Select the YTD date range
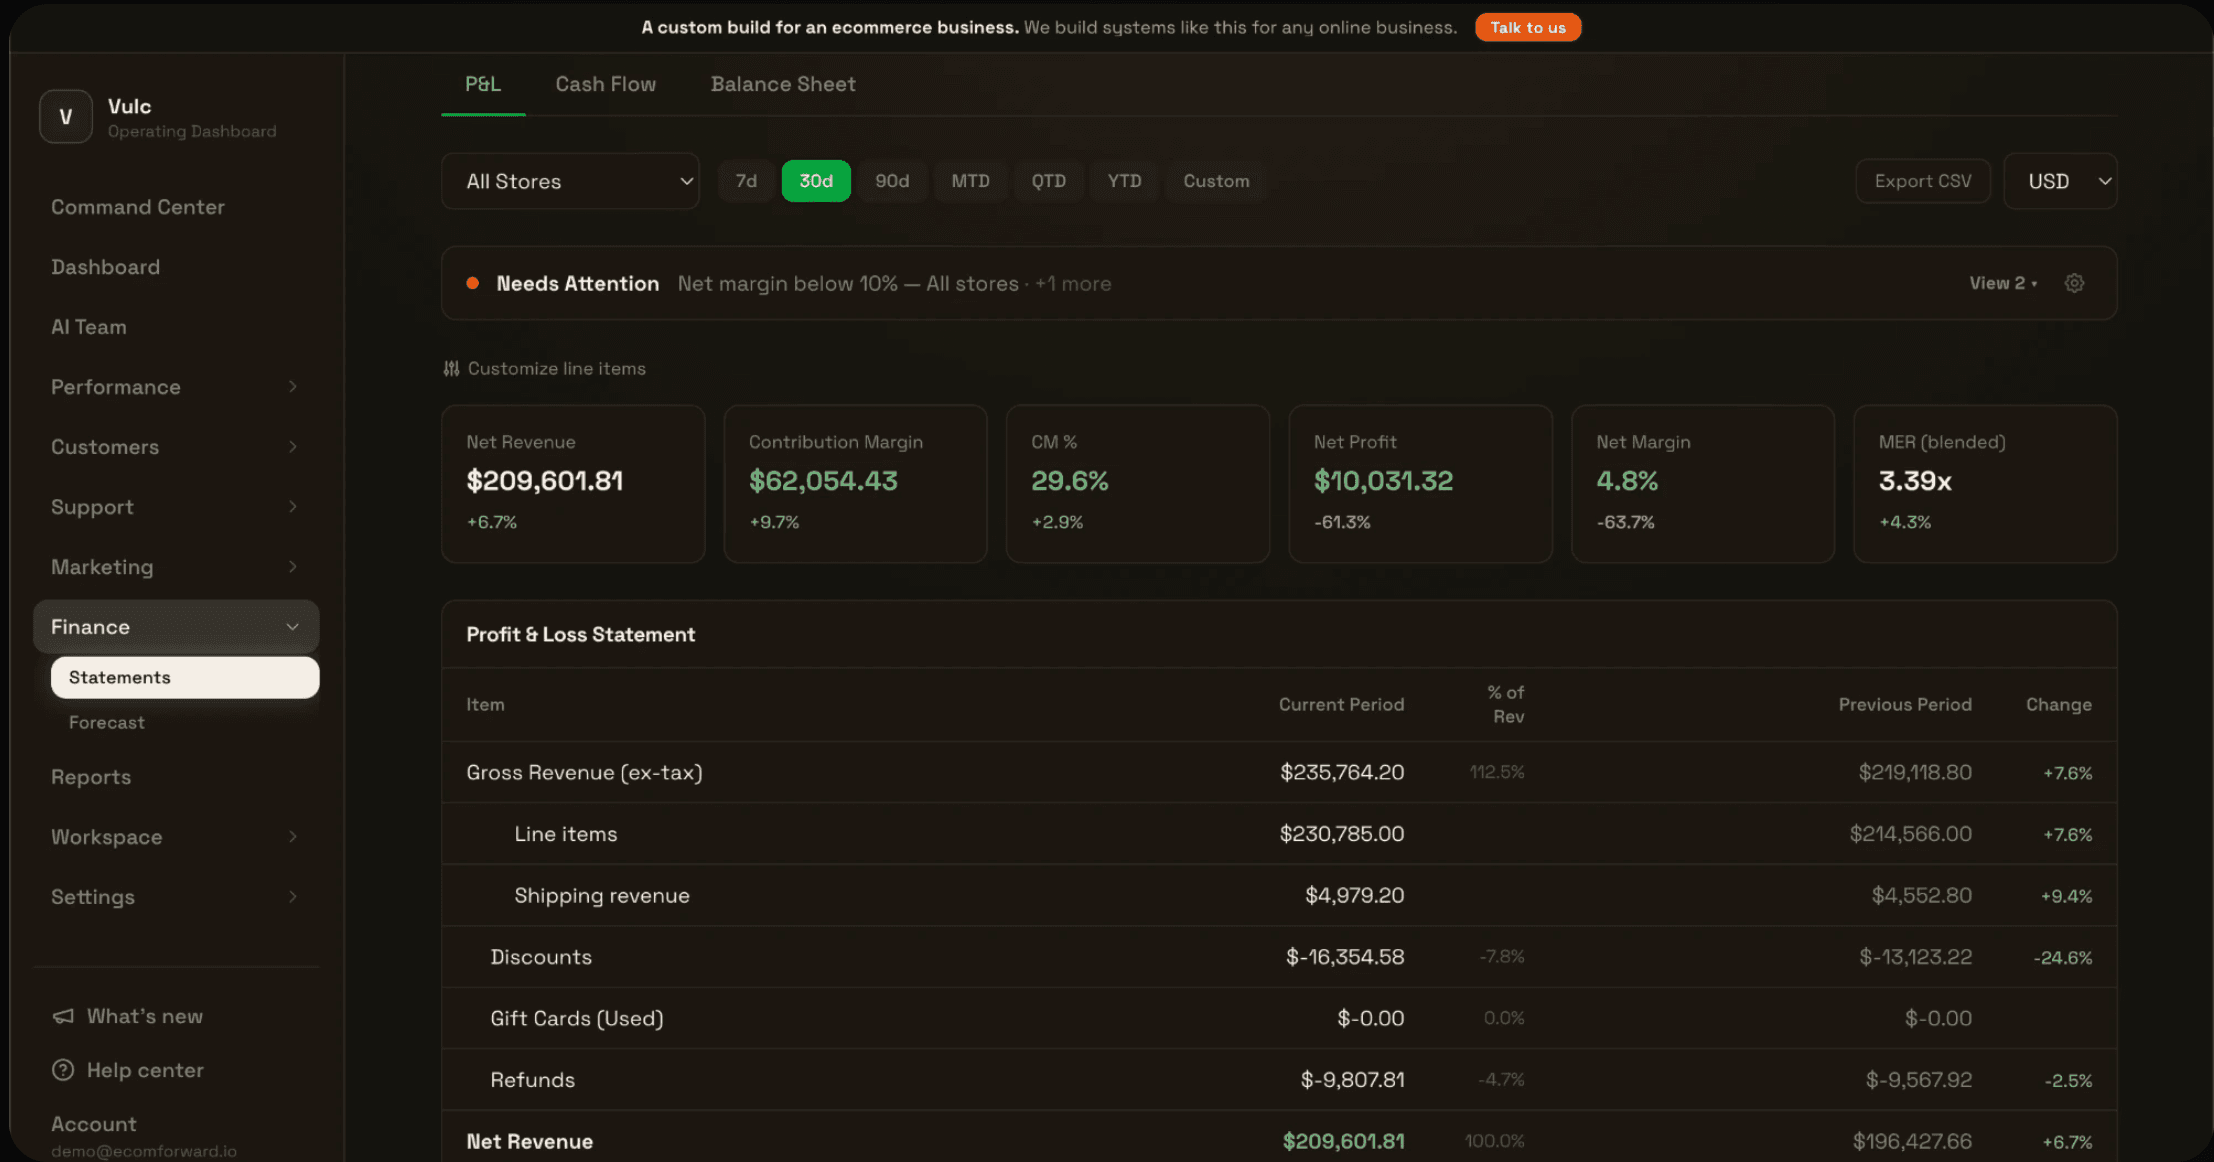 pyautogui.click(x=1124, y=181)
